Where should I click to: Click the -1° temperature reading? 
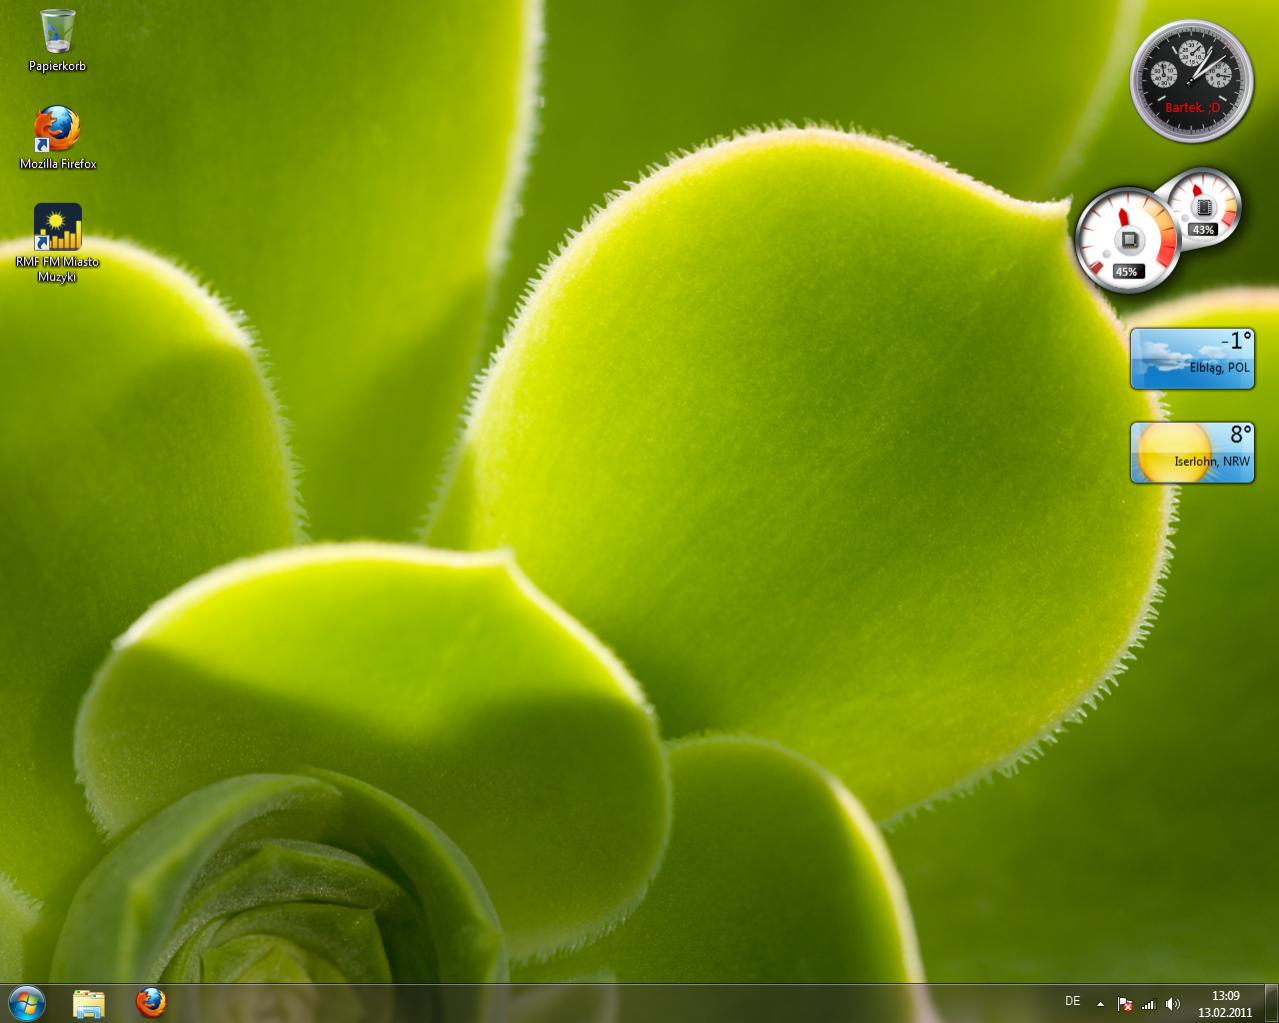tap(1236, 341)
